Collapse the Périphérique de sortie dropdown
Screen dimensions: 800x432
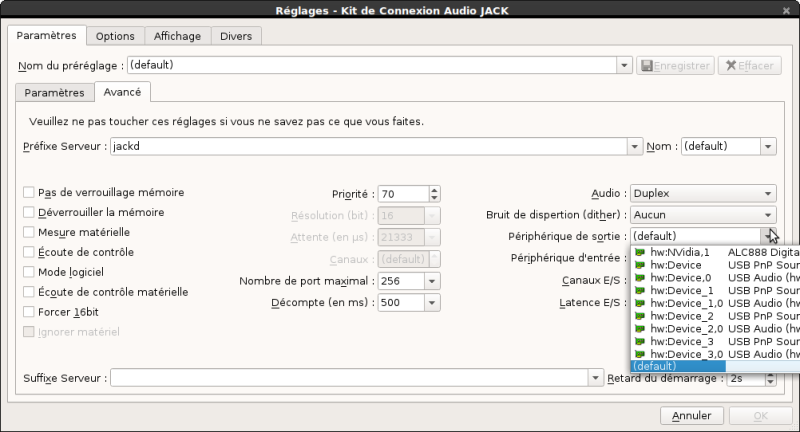coord(768,236)
